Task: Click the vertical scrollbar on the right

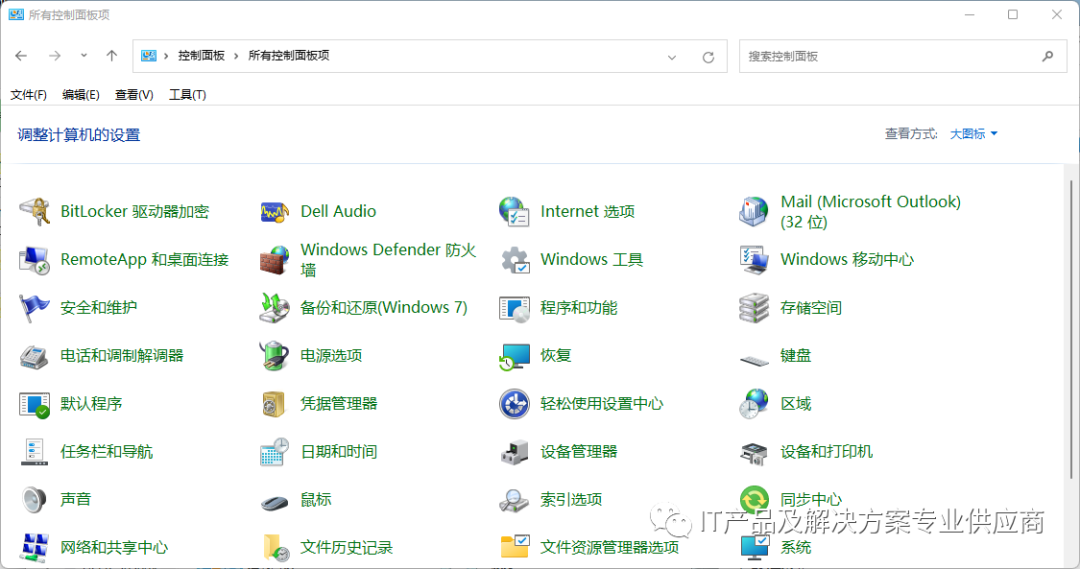Action: [1071, 329]
